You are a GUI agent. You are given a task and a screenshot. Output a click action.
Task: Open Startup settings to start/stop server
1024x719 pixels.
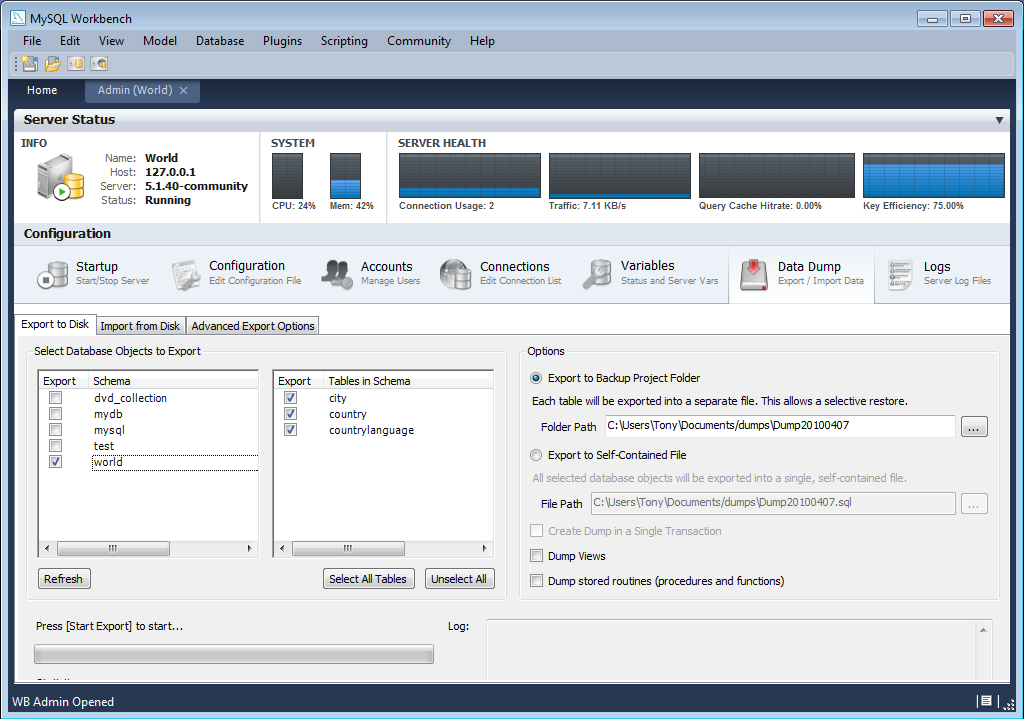pyautogui.click(x=53, y=272)
